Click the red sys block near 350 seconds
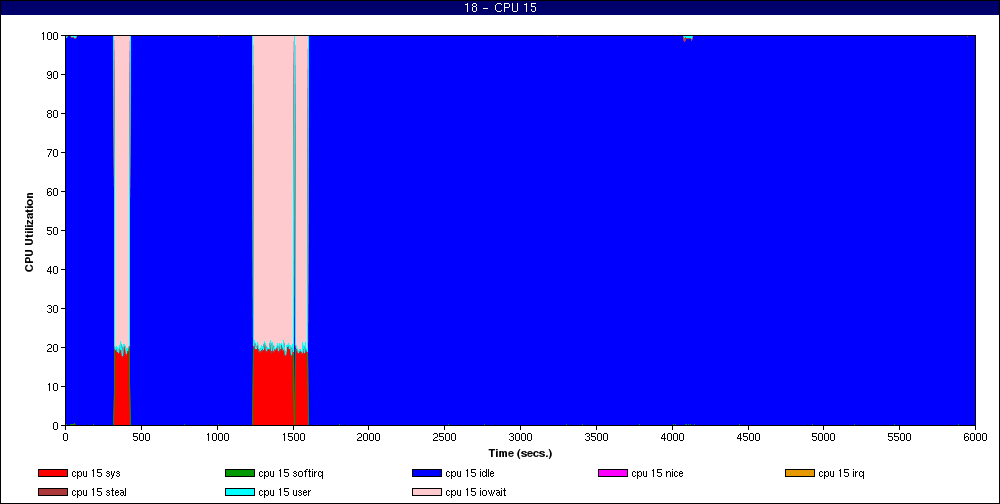1000x504 pixels. pyautogui.click(x=122, y=387)
